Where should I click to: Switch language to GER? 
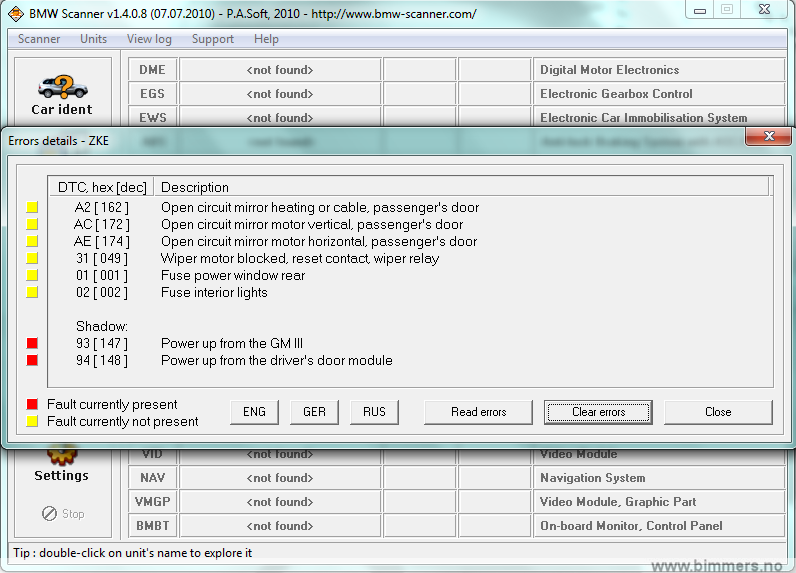314,412
